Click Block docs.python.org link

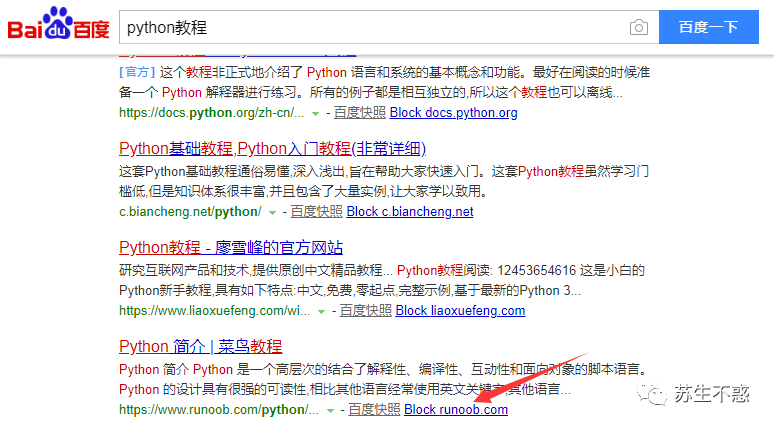[454, 113]
